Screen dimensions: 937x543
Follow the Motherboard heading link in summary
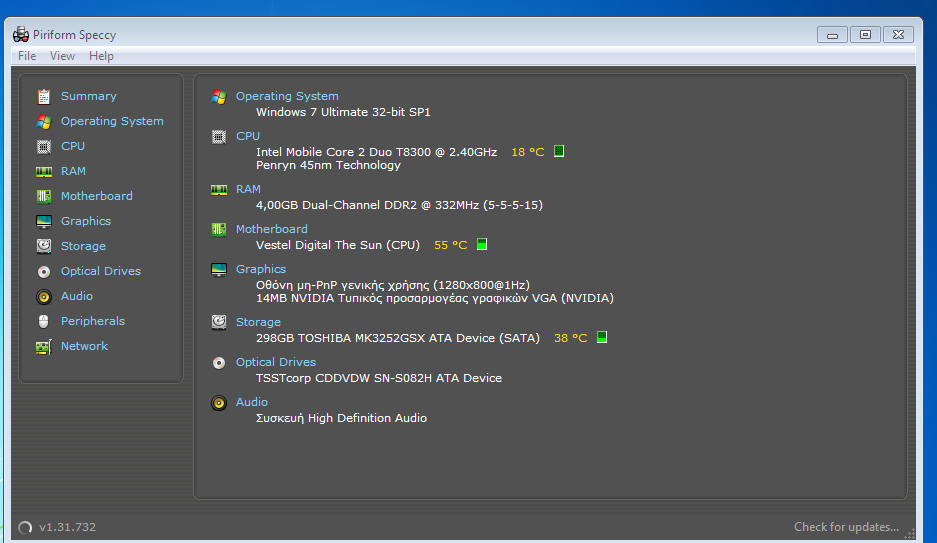(271, 229)
